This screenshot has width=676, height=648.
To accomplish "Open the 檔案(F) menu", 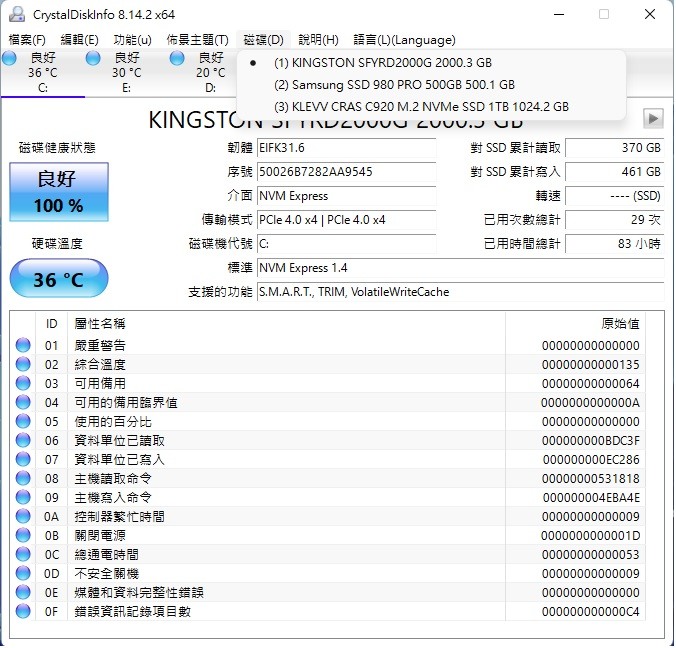I will point(27,40).
